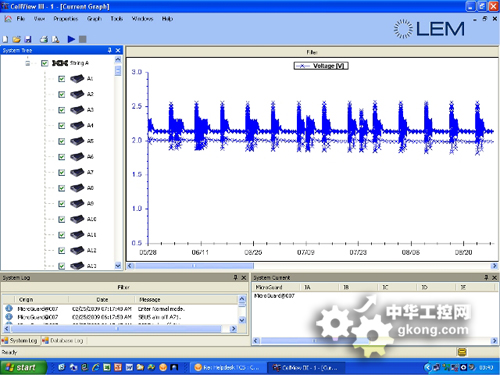This screenshot has height=375, width=500.
Task: Uncheck the String A checkbox
Action: pos(45,63)
